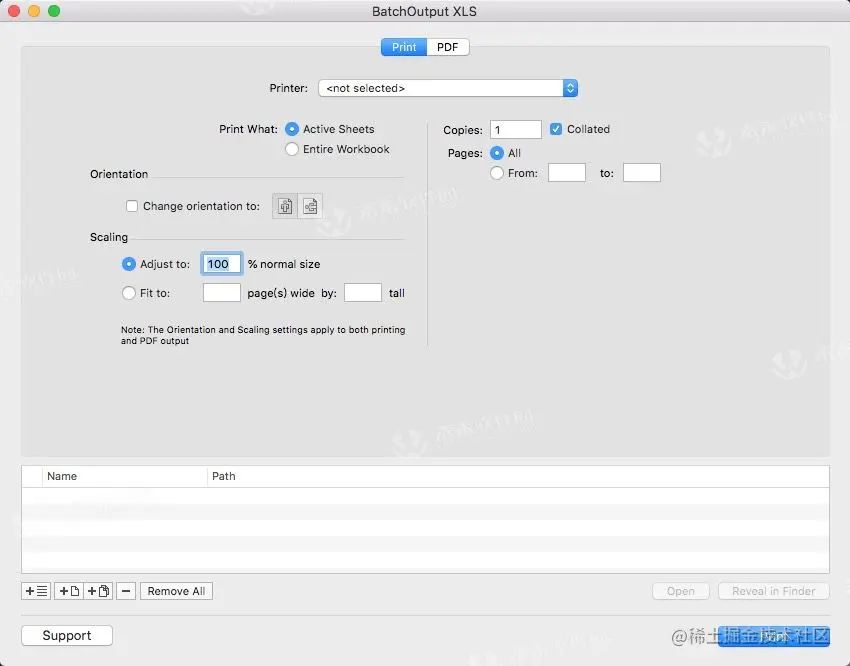
Task: Enable Change orientation to checkbox
Action: pyautogui.click(x=132, y=206)
